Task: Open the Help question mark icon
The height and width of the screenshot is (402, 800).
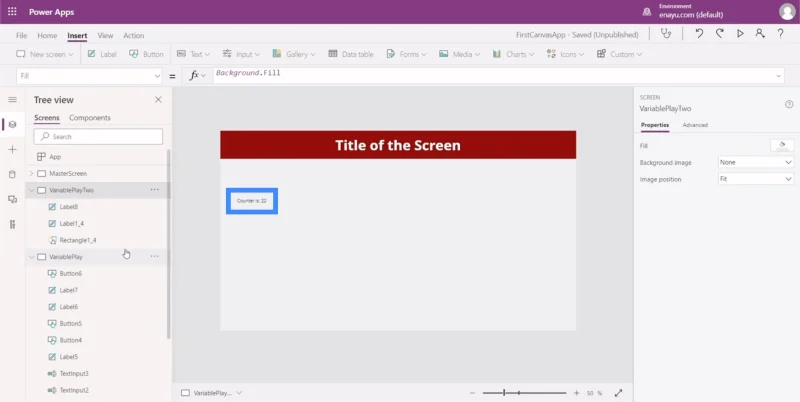Action: click(x=781, y=34)
